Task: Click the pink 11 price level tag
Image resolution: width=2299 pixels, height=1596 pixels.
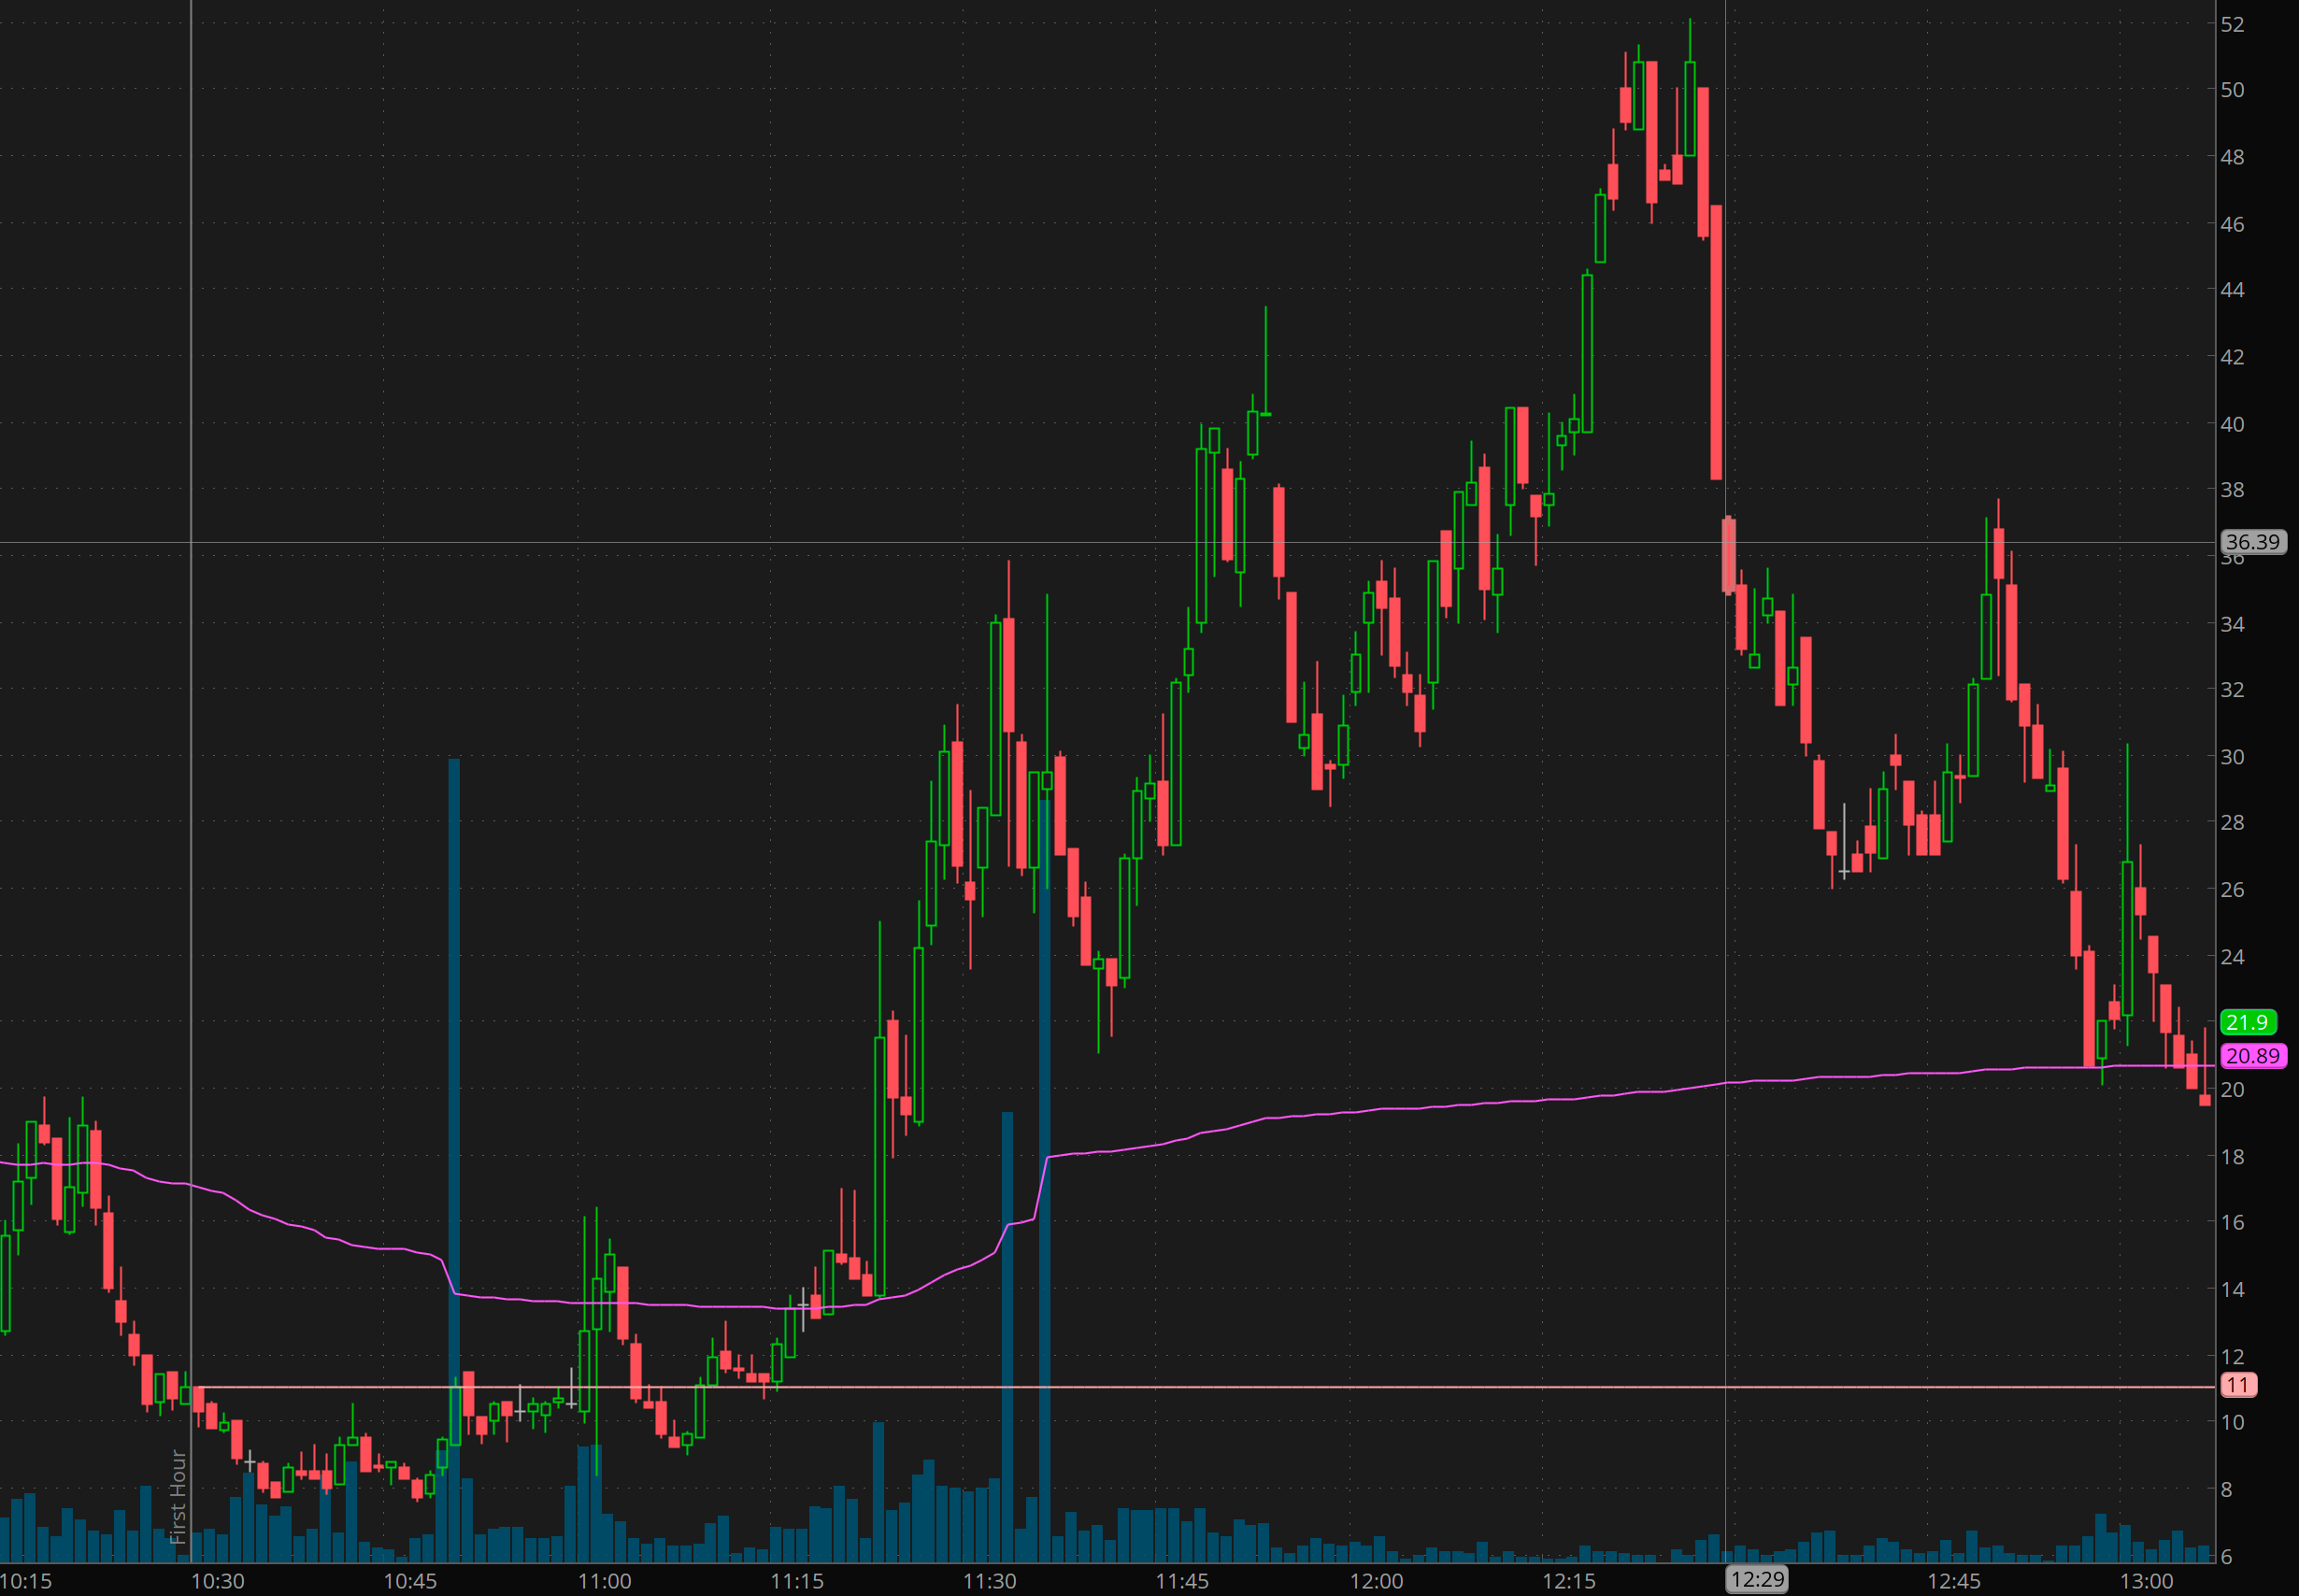Action: coord(2238,1385)
